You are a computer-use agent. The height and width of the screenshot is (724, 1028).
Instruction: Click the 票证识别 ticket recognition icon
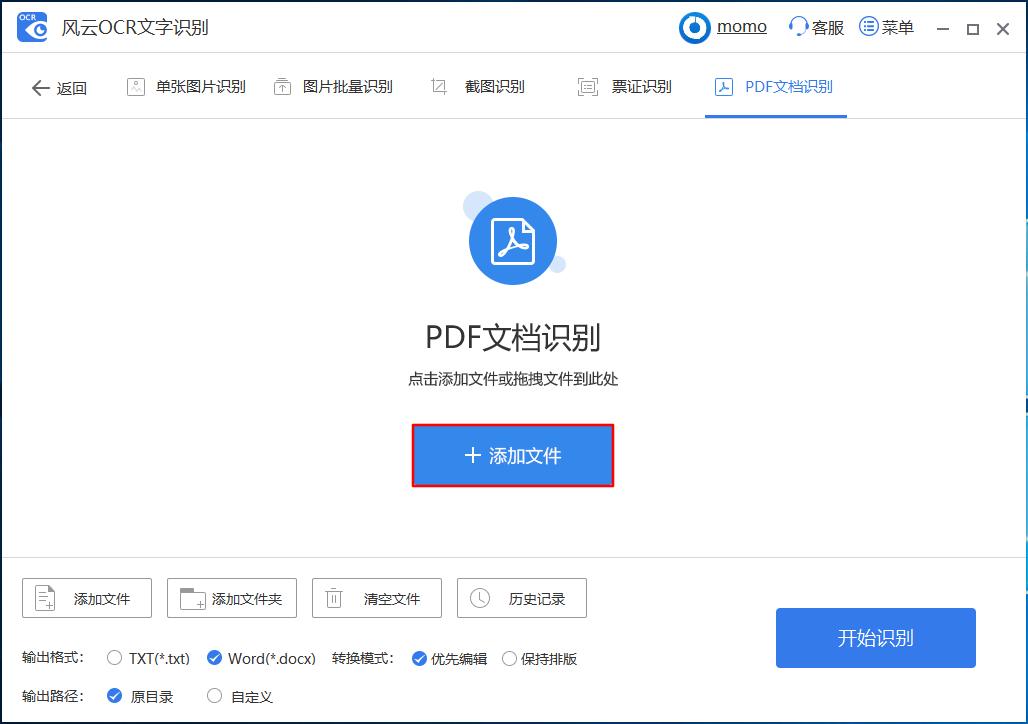[x=586, y=86]
